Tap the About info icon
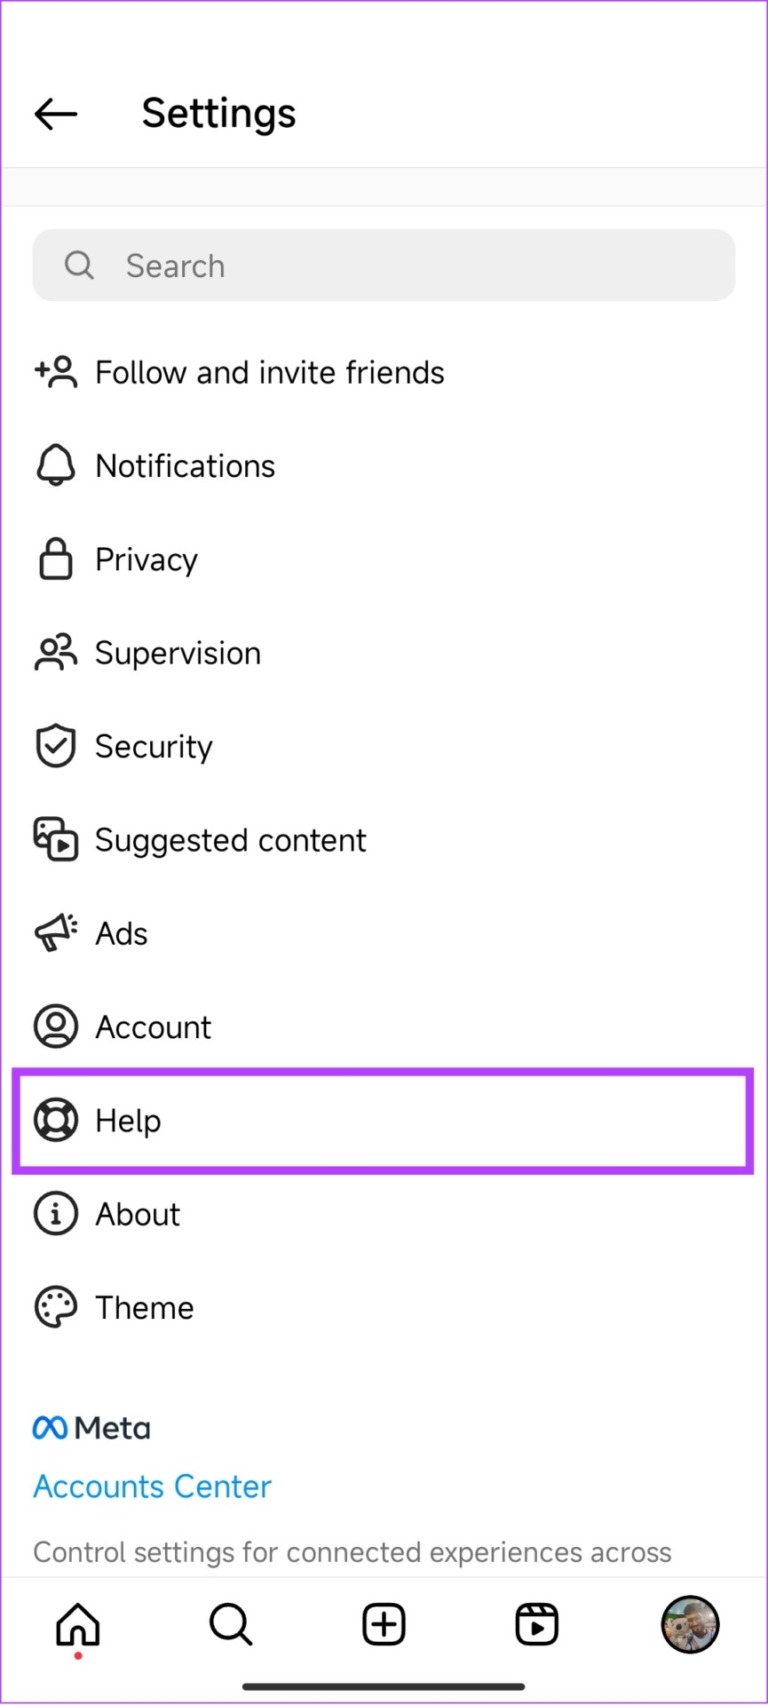This screenshot has height=1705, width=768. coord(55,1213)
